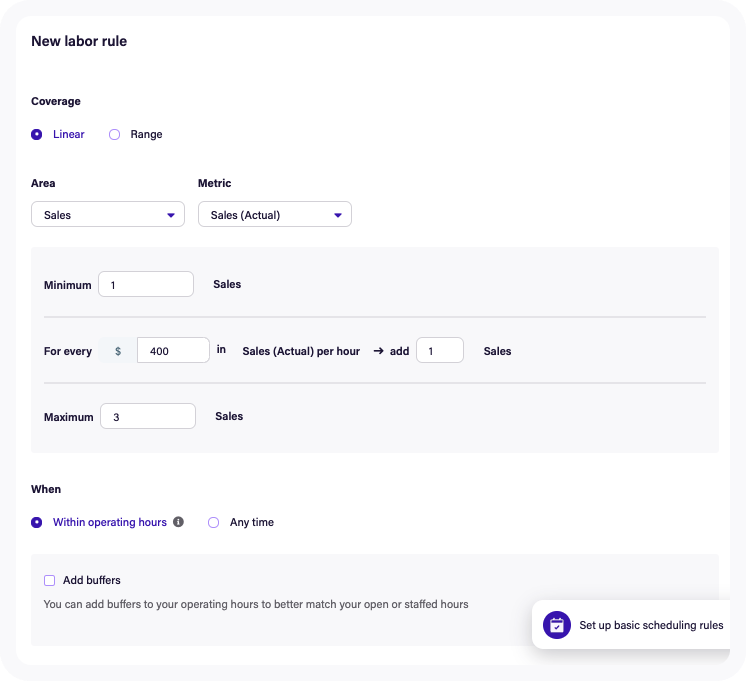Click the add quantity input field

439,351
